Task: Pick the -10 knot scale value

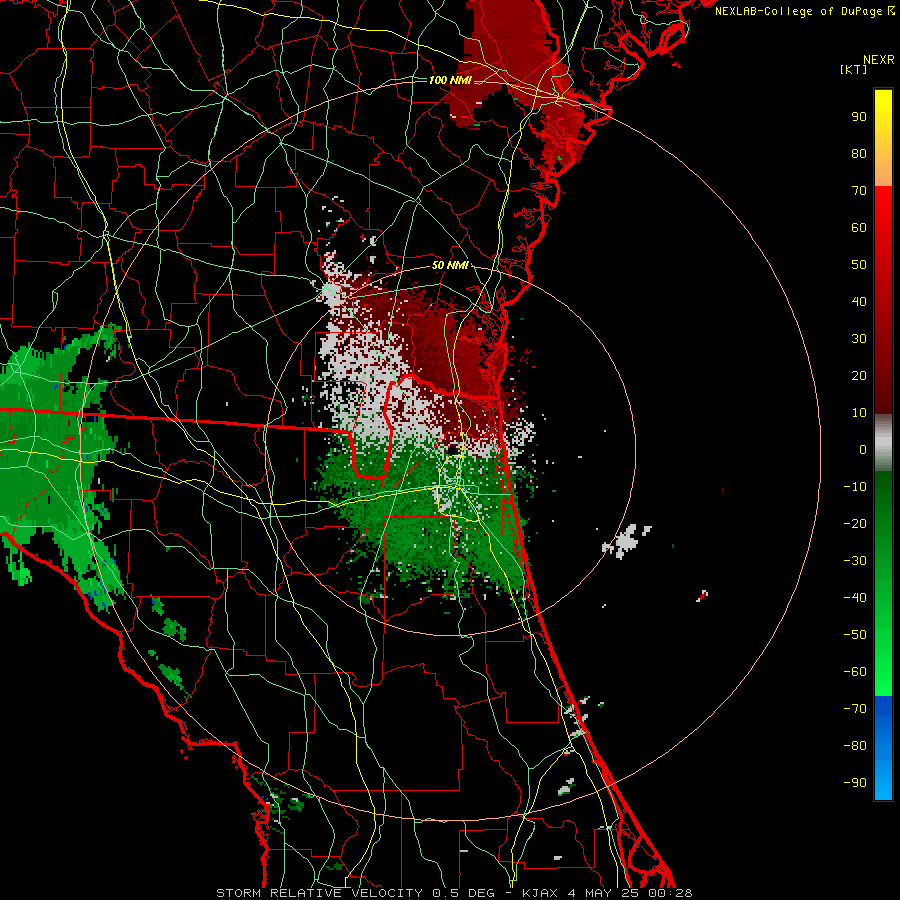Action: point(855,487)
